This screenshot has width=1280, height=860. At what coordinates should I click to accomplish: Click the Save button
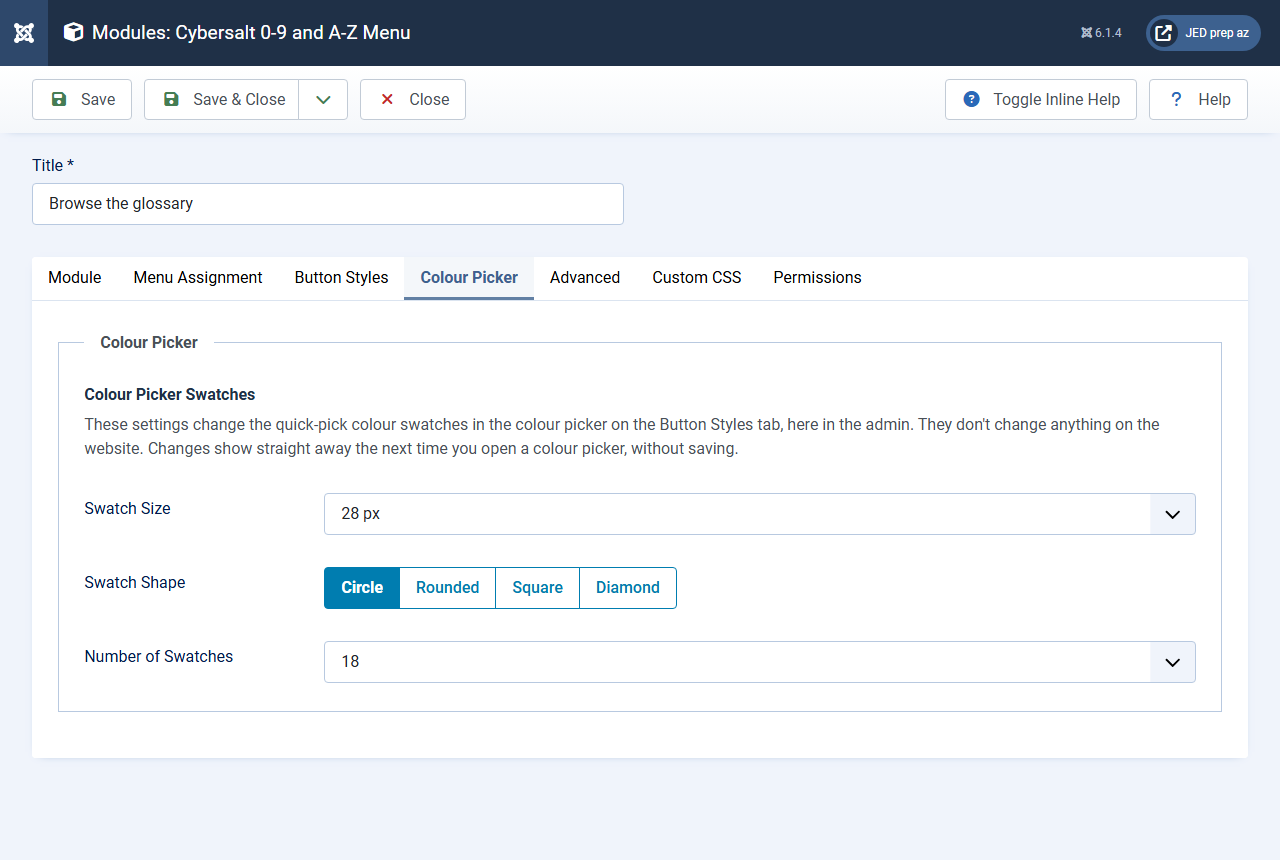(82, 100)
